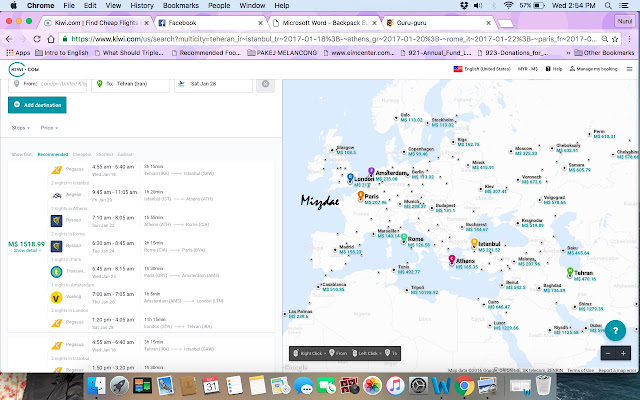
Task: Zoom out the map with minus button
Action: [608, 353]
